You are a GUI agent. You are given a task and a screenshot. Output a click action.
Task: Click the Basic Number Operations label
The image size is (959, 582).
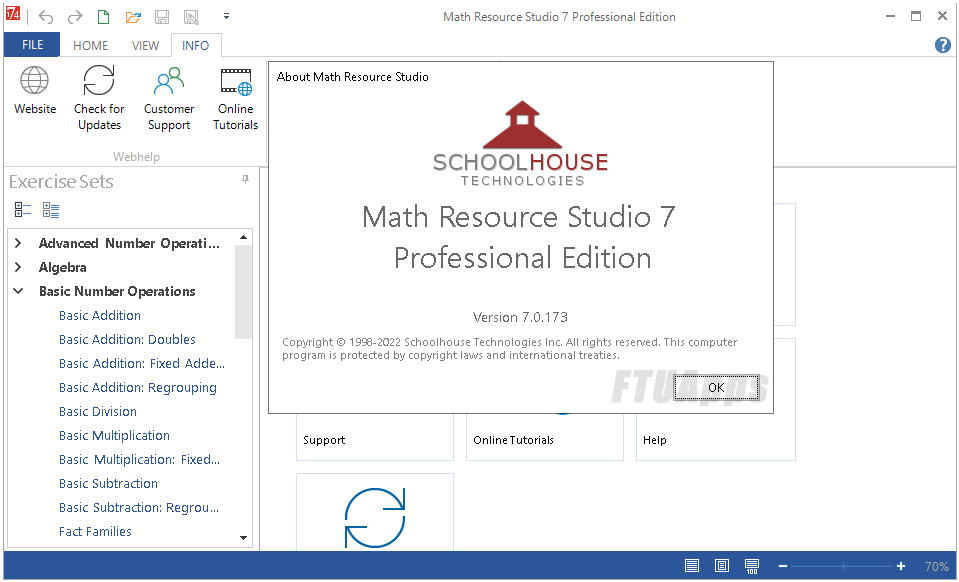point(117,291)
